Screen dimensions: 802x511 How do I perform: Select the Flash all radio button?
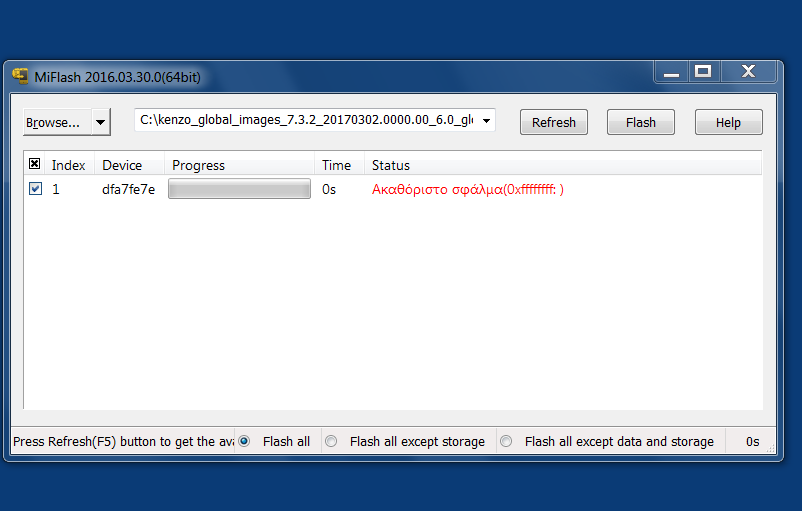[x=244, y=441]
